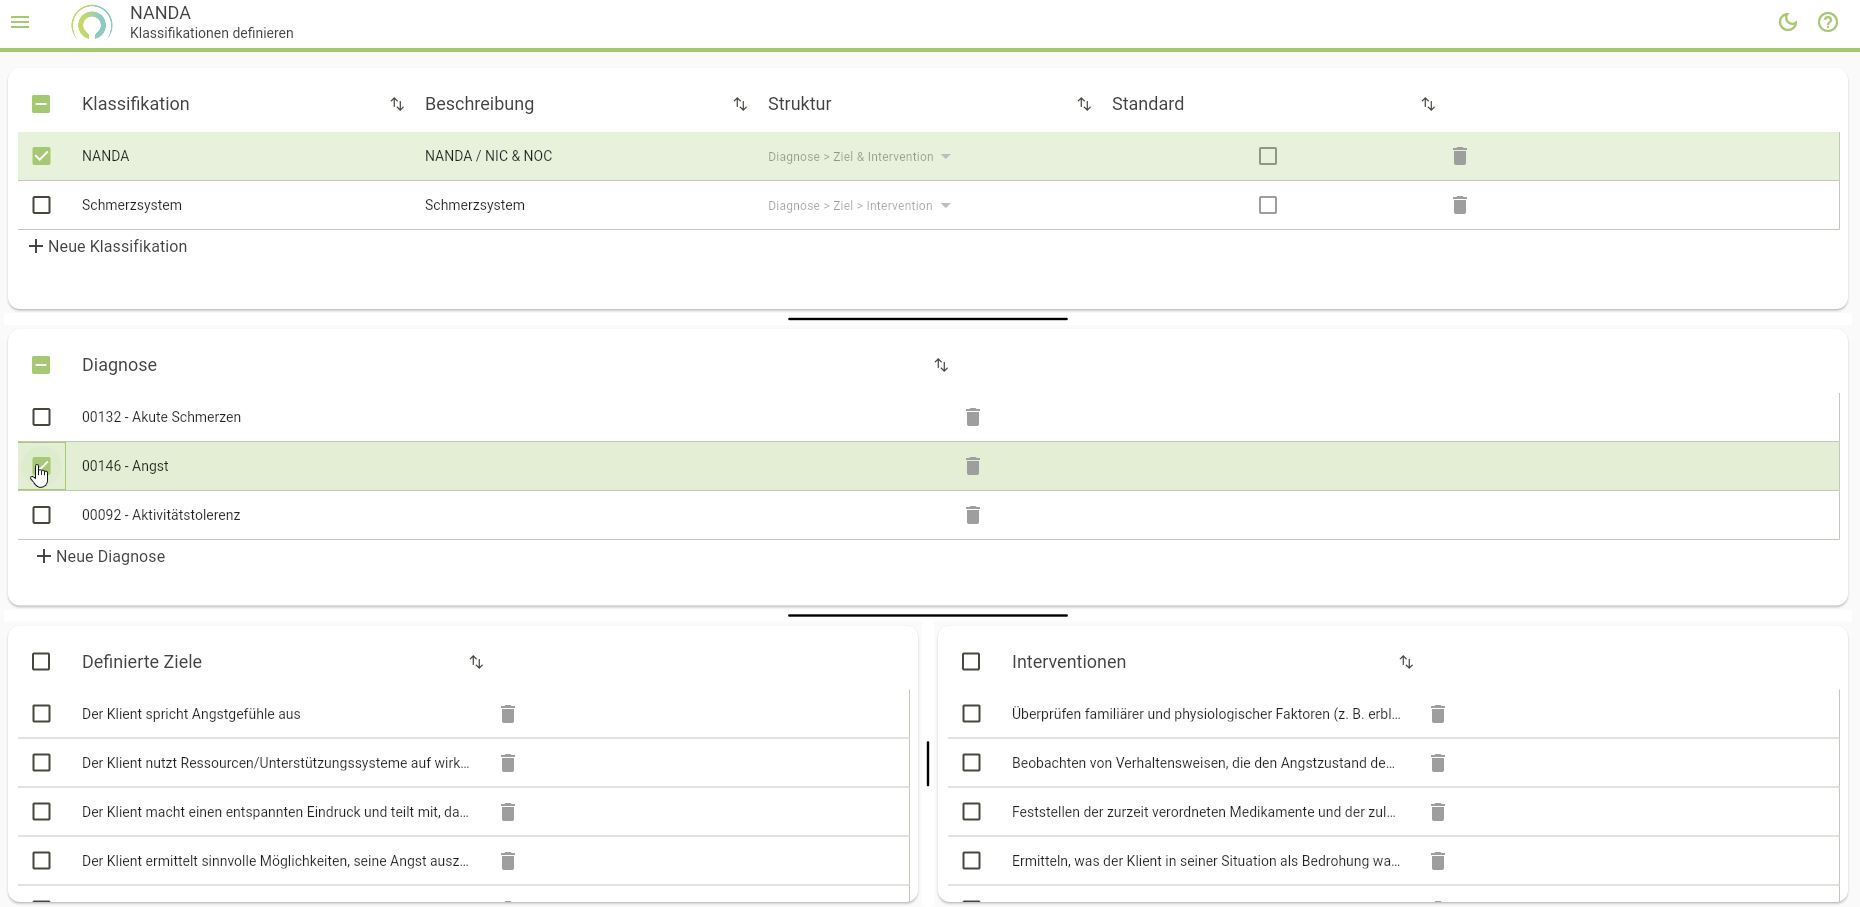The width and height of the screenshot is (1860, 907).
Task: Click the Standard column header
Action: tap(1147, 104)
